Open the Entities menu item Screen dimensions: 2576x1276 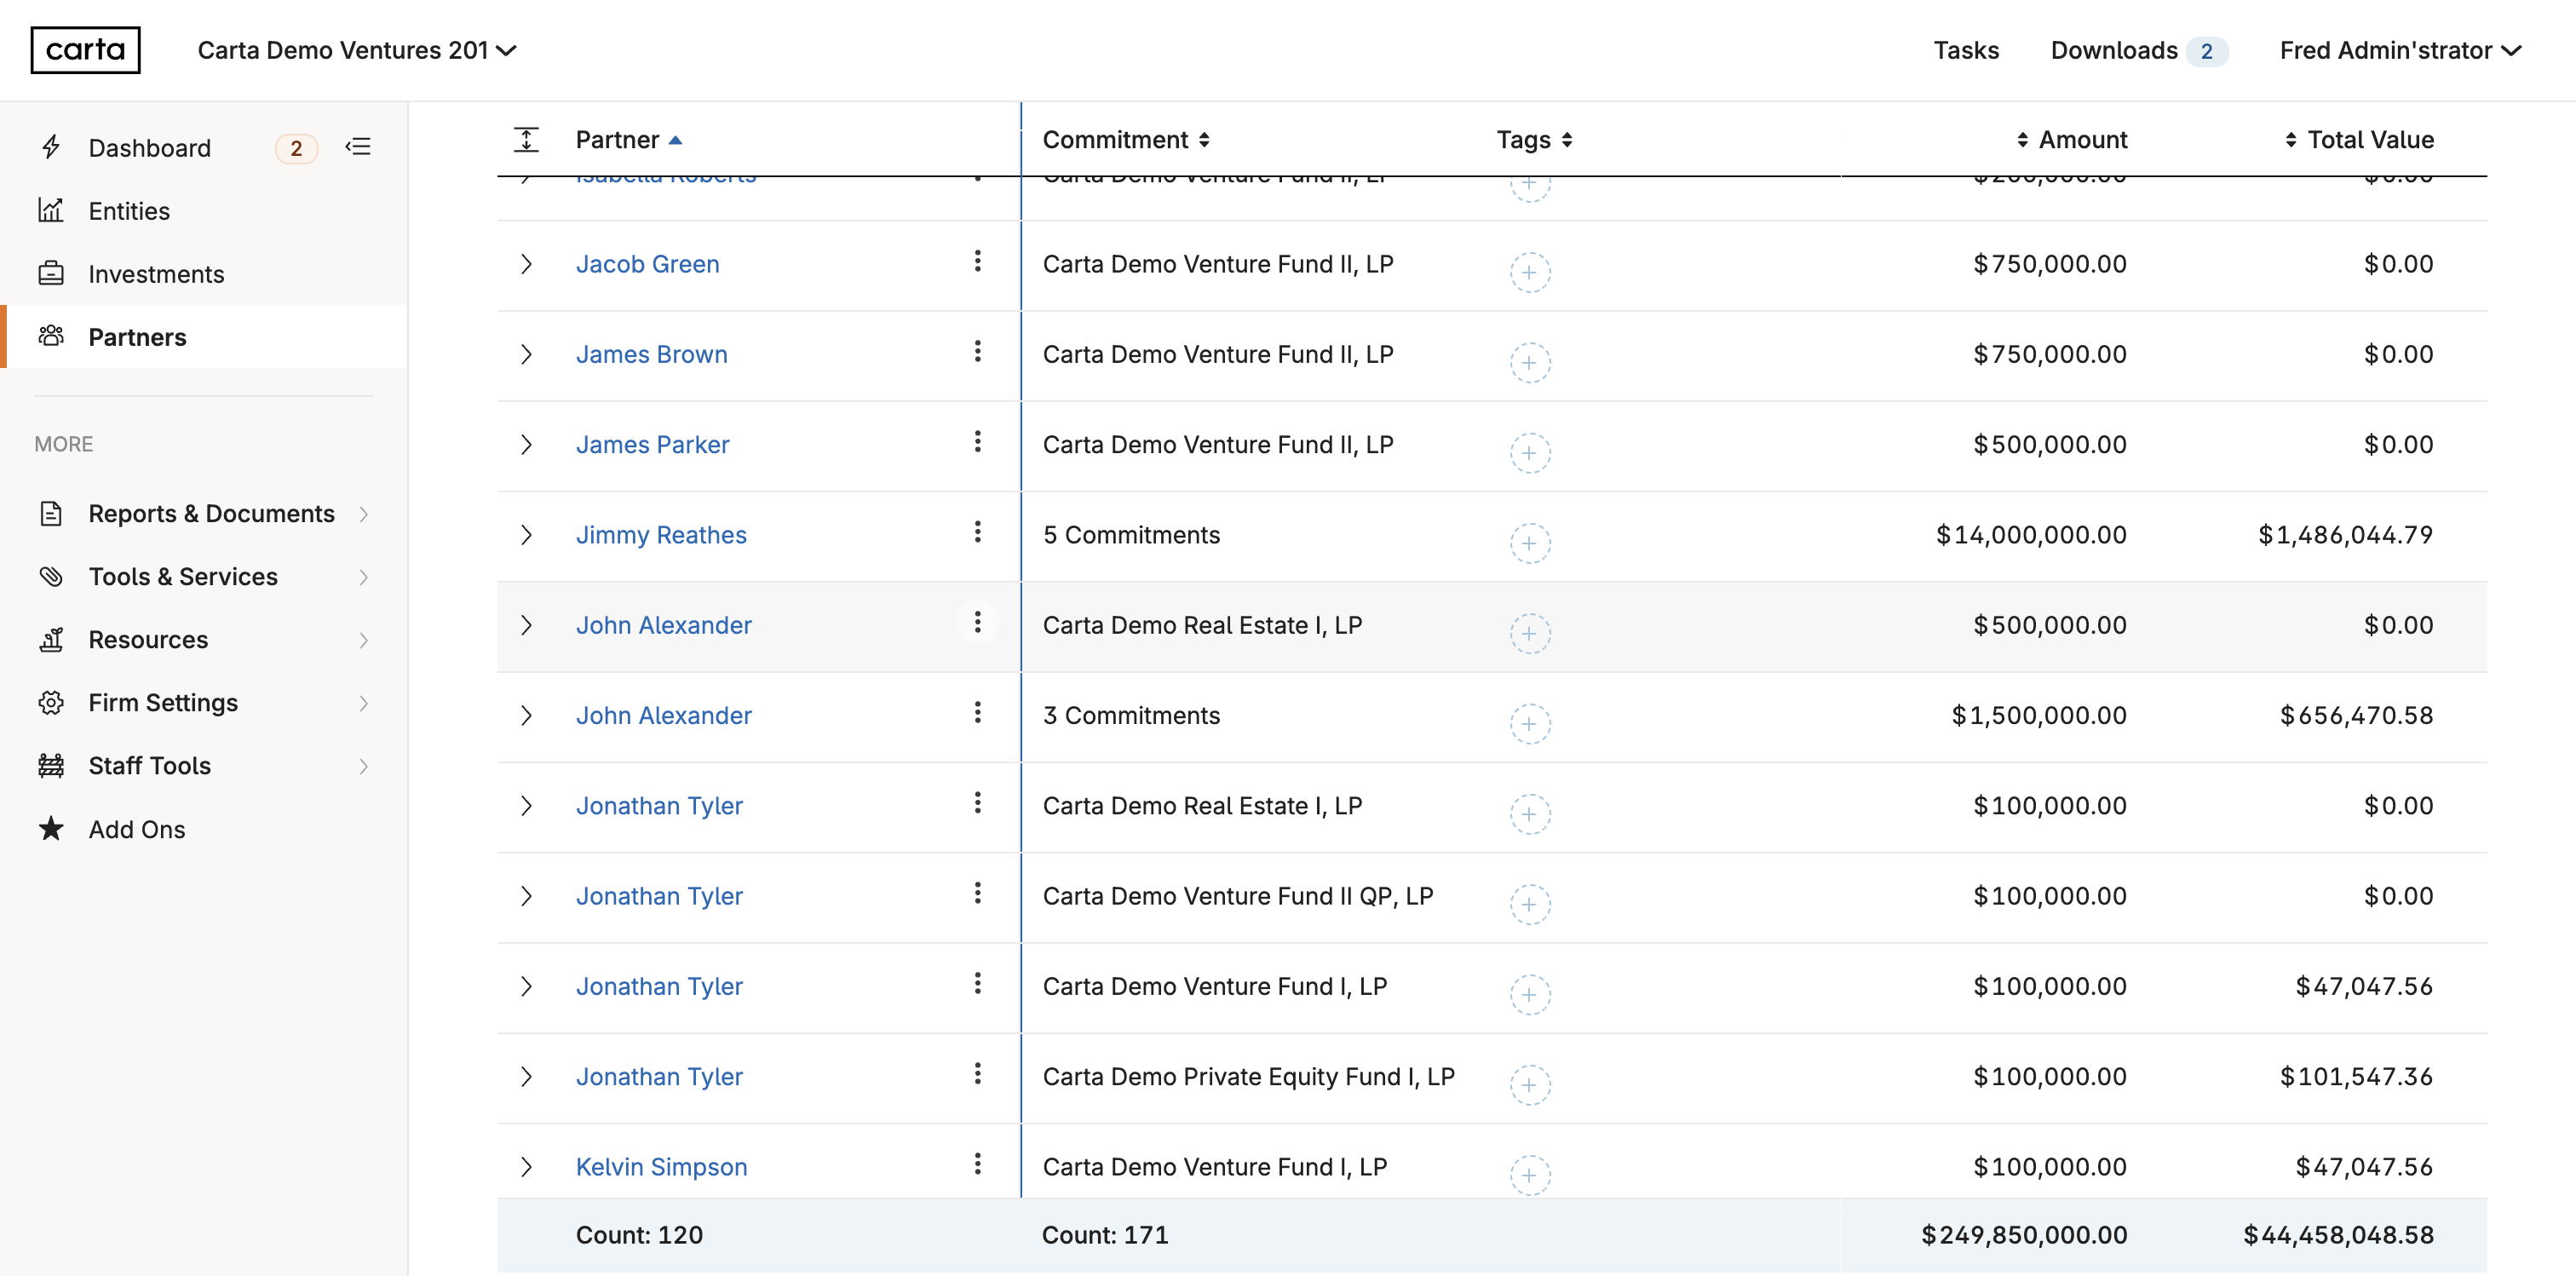click(x=129, y=210)
